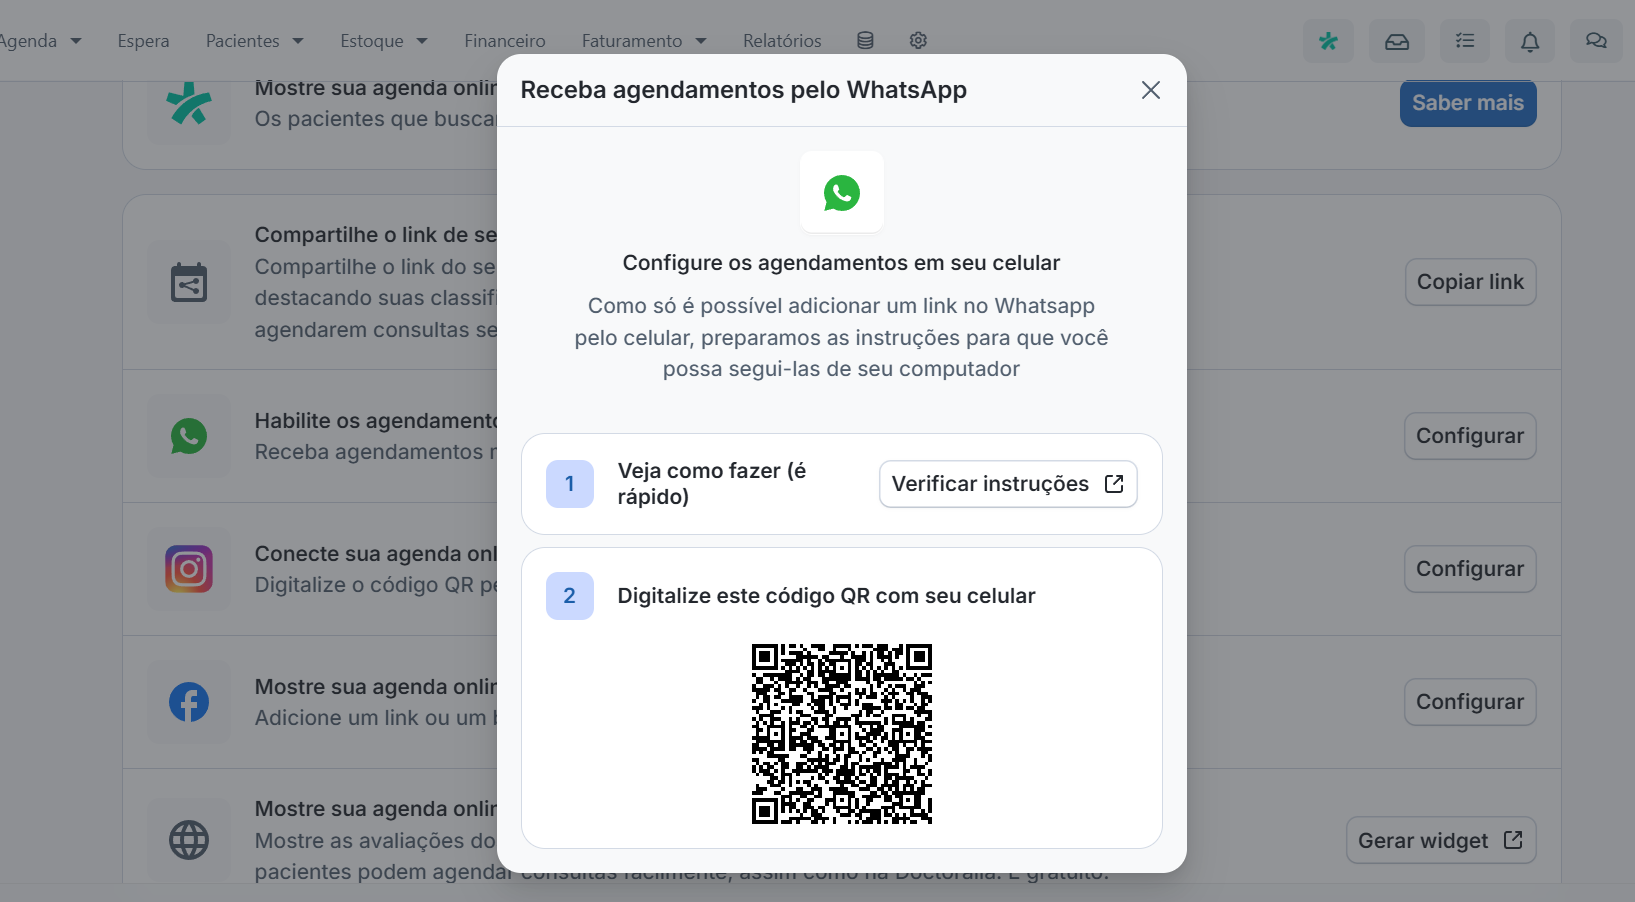Click Configurar in the Instagram row
The width and height of the screenshot is (1635, 902).
(1470, 569)
